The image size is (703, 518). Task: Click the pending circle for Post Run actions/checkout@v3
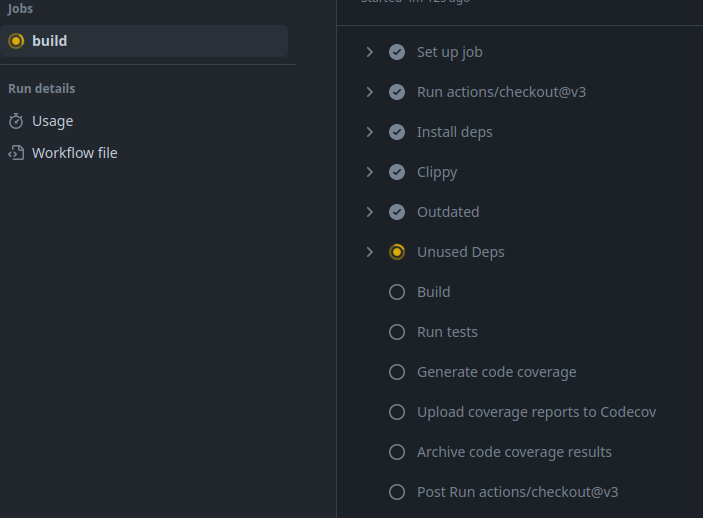coord(397,492)
